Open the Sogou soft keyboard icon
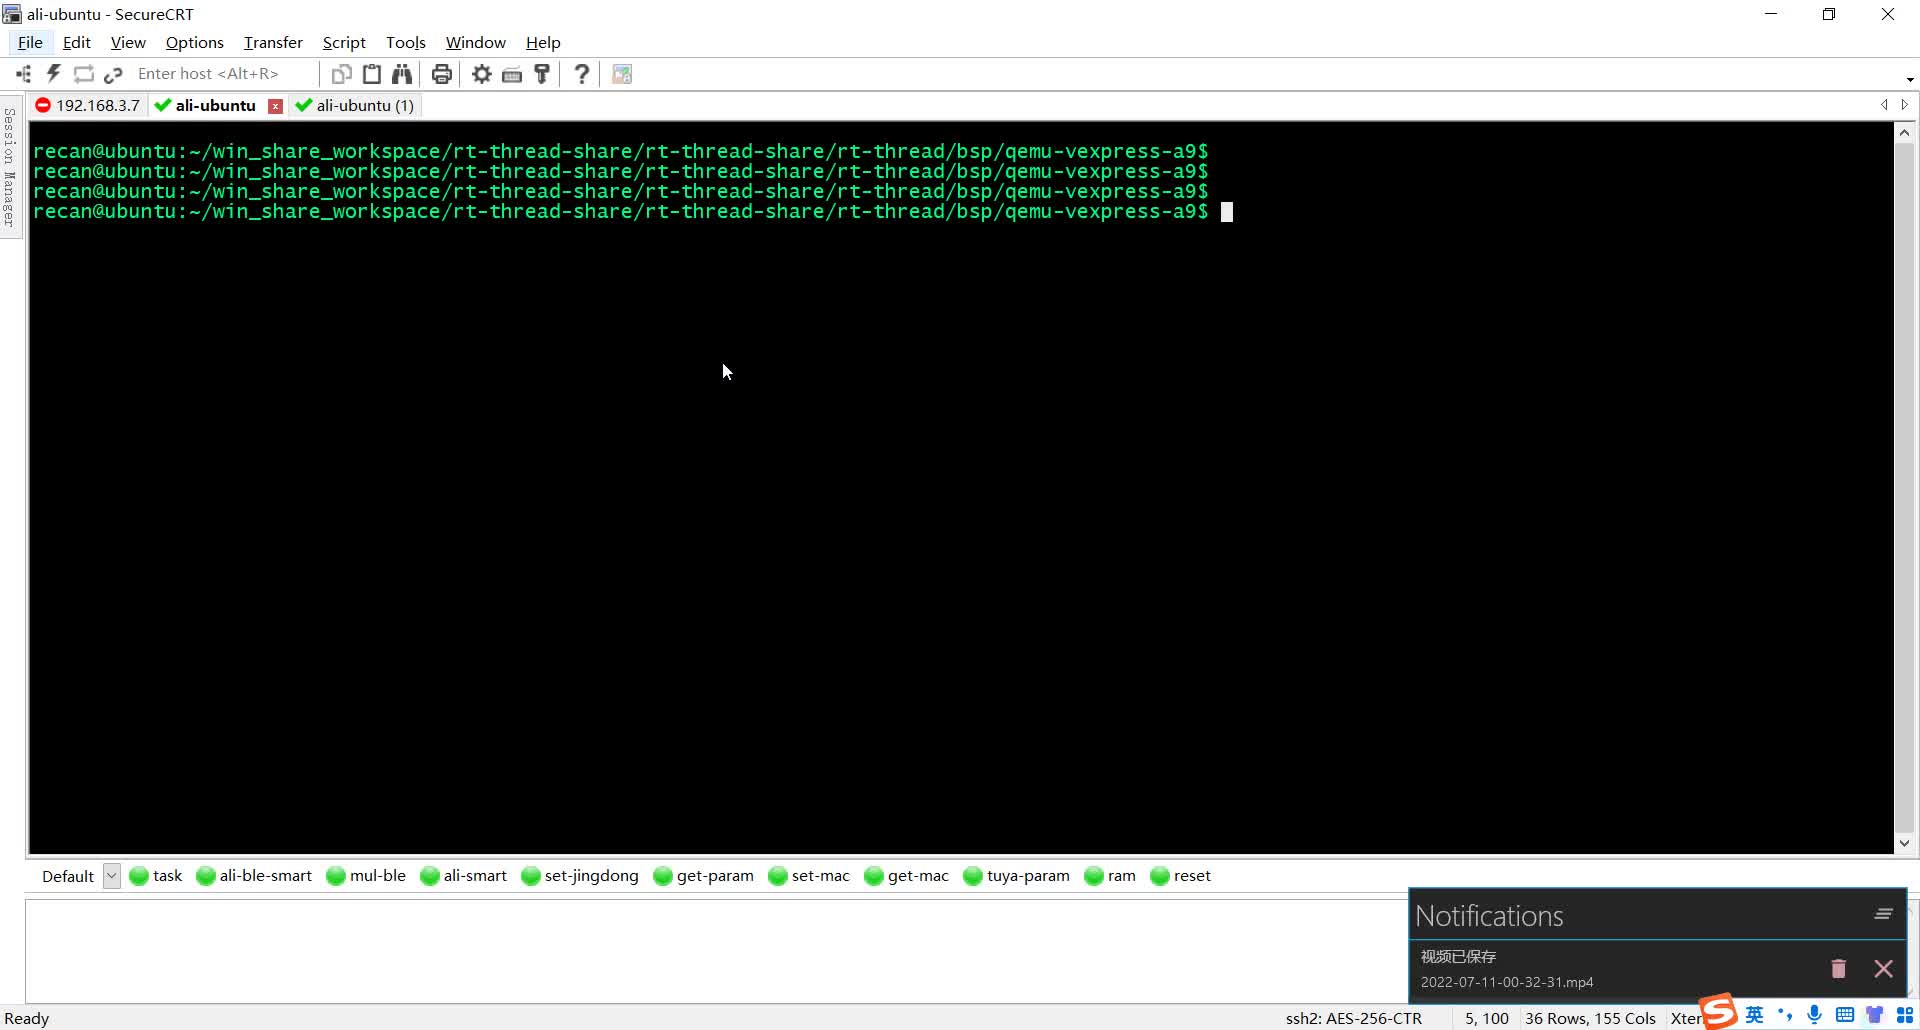1920x1030 pixels. pos(1845,1016)
